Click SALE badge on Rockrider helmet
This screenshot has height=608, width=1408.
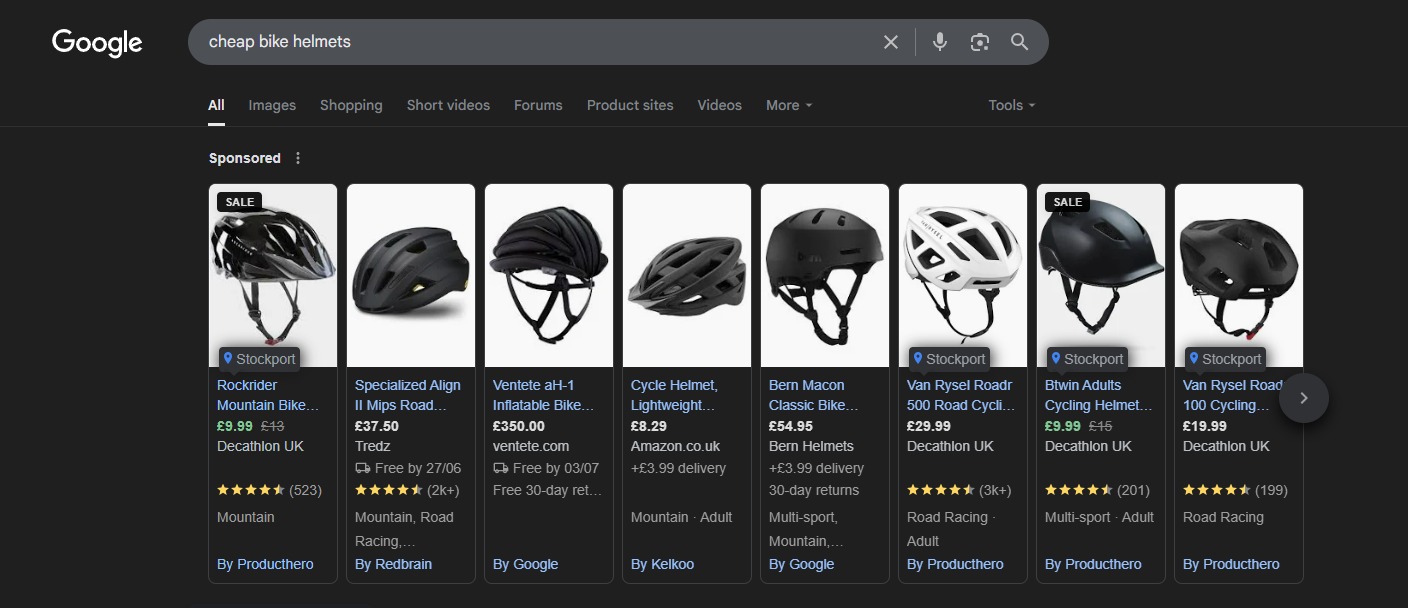(x=240, y=202)
